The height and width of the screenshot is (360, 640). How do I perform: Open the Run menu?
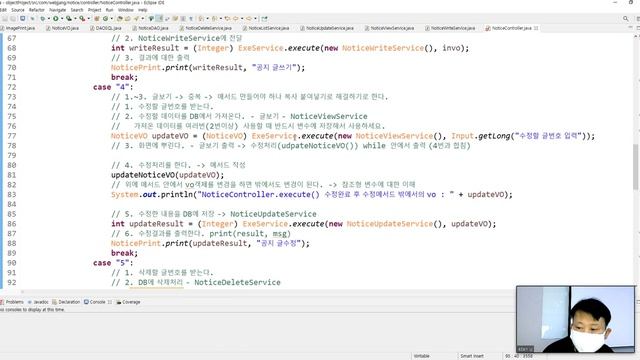[109, 10]
